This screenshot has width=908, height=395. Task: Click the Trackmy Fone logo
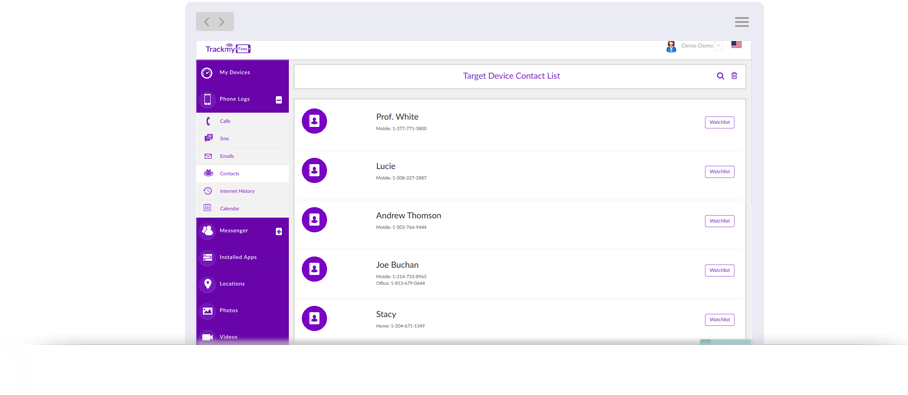pos(228,49)
